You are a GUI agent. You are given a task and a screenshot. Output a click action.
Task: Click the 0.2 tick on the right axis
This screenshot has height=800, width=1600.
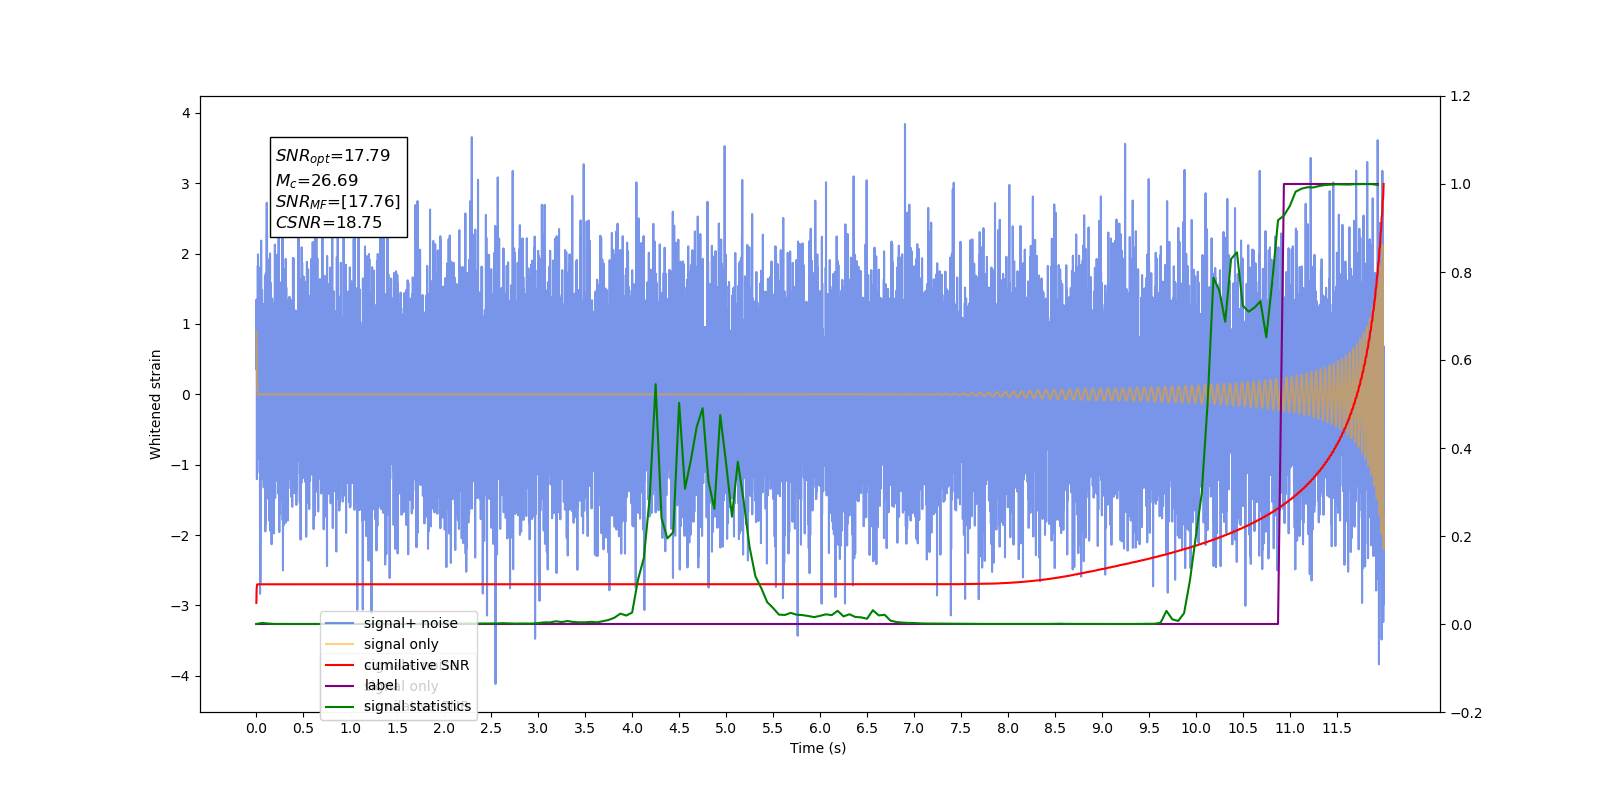coord(1460,537)
